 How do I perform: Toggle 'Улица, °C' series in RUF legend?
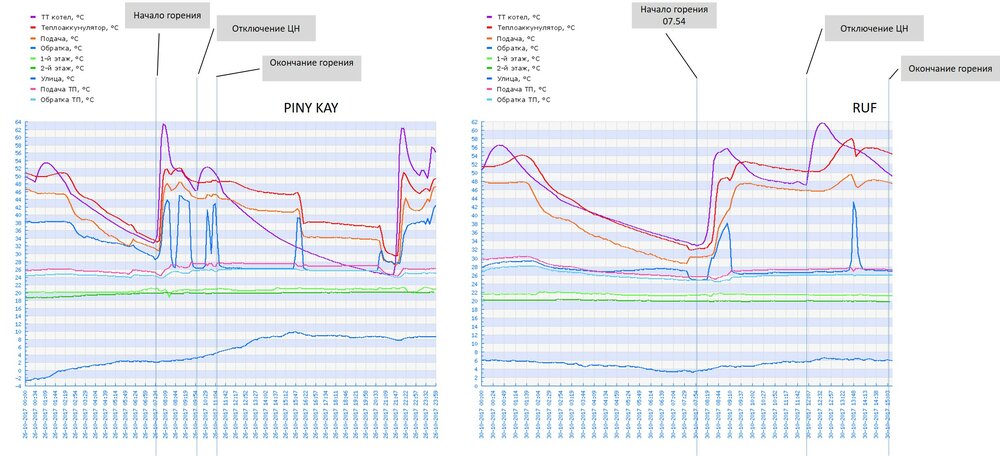[x=509, y=78]
